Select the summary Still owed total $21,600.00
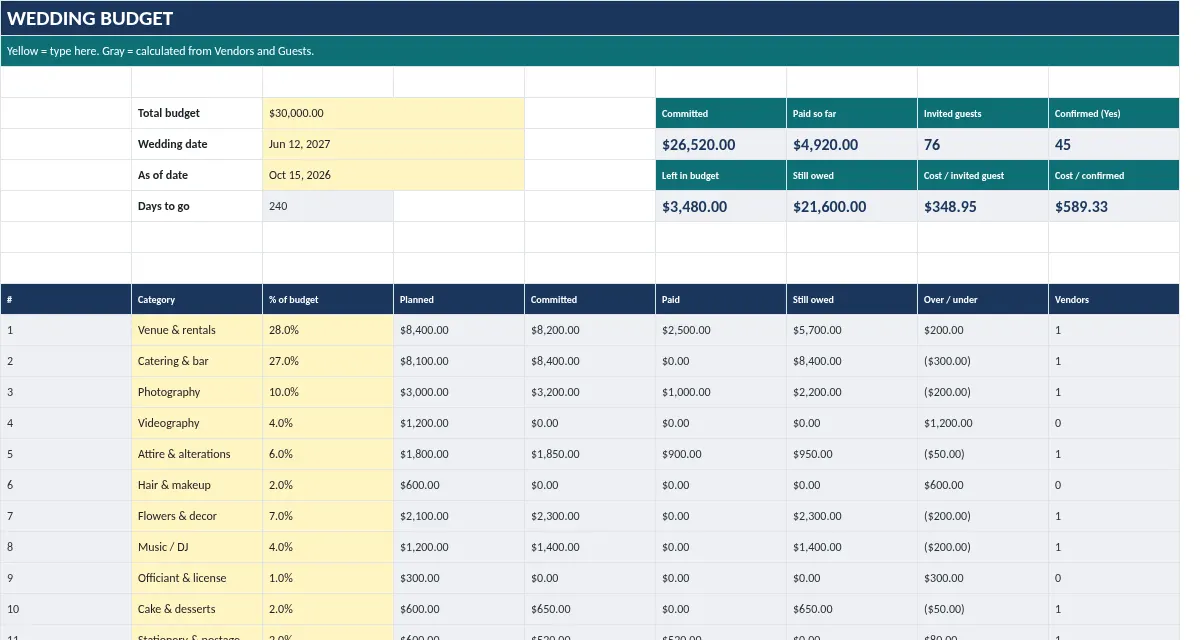 (x=852, y=206)
